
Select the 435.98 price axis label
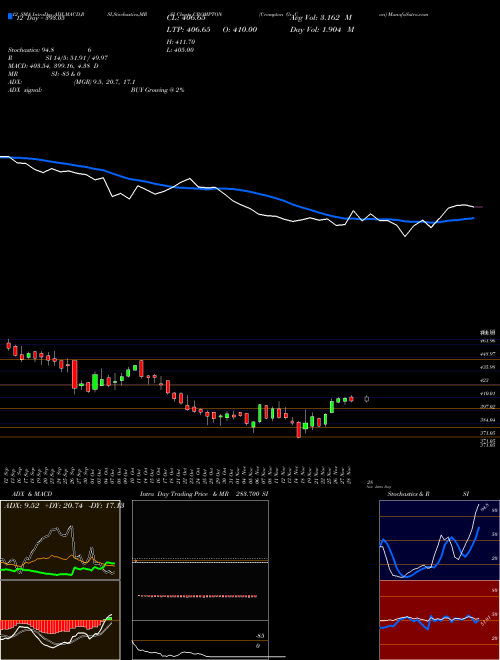pyautogui.click(x=487, y=367)
